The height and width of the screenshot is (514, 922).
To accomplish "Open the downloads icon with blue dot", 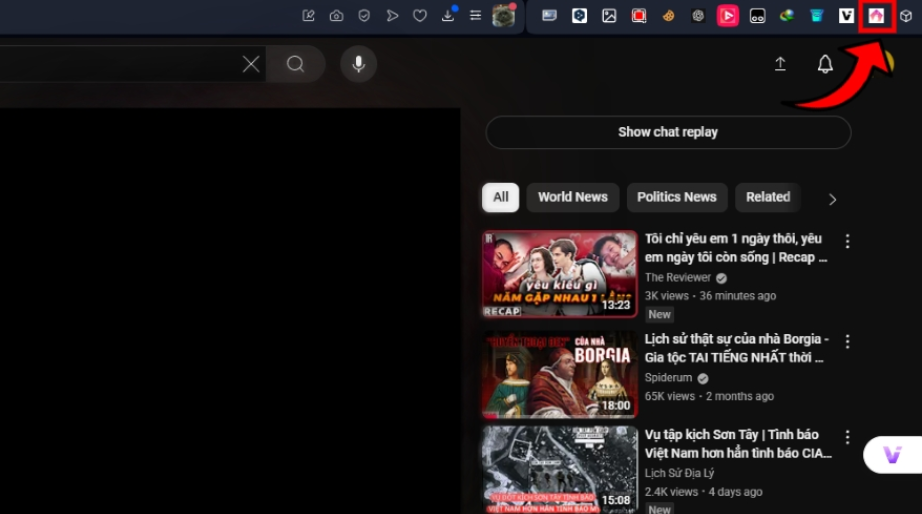I will [x=448, y=15].
